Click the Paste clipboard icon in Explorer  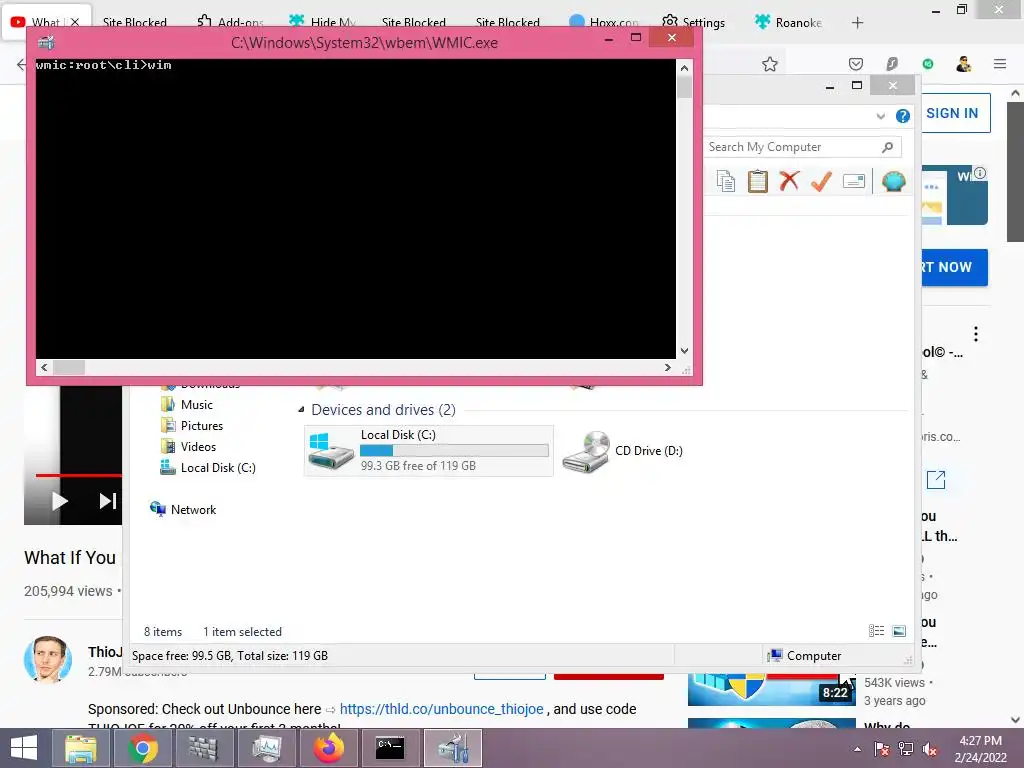(758, 181)
